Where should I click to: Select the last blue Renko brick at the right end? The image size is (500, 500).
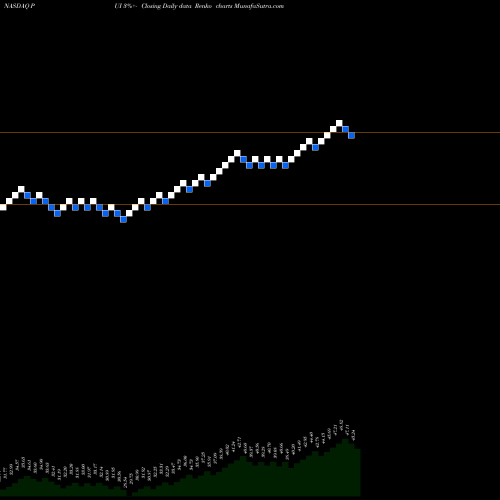[351, 135]
